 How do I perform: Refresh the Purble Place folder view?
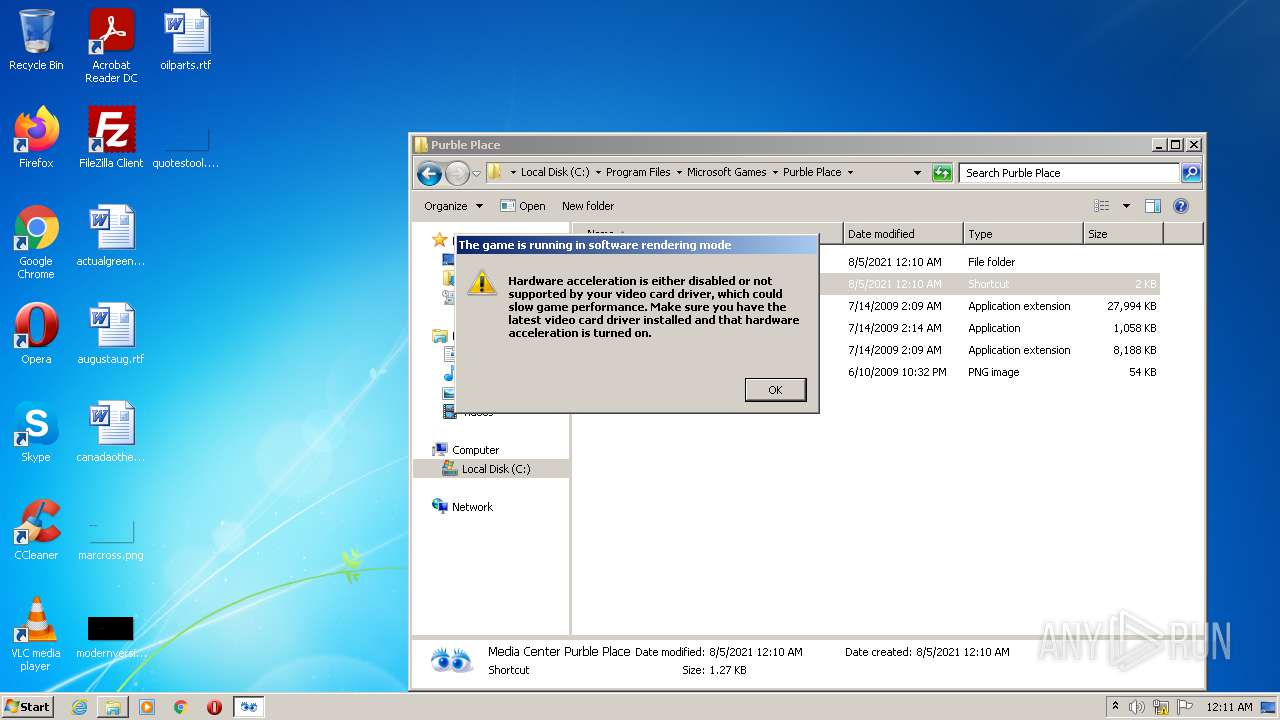coord(942,173)
